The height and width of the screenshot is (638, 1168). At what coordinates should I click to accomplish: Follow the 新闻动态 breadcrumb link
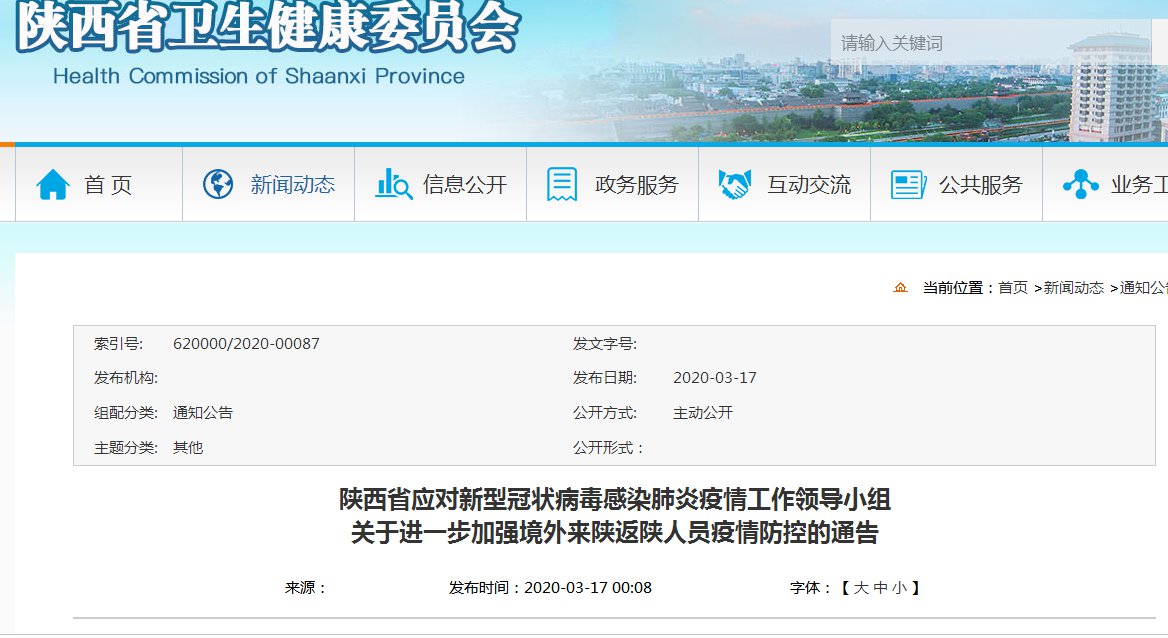click(1073, 288)
